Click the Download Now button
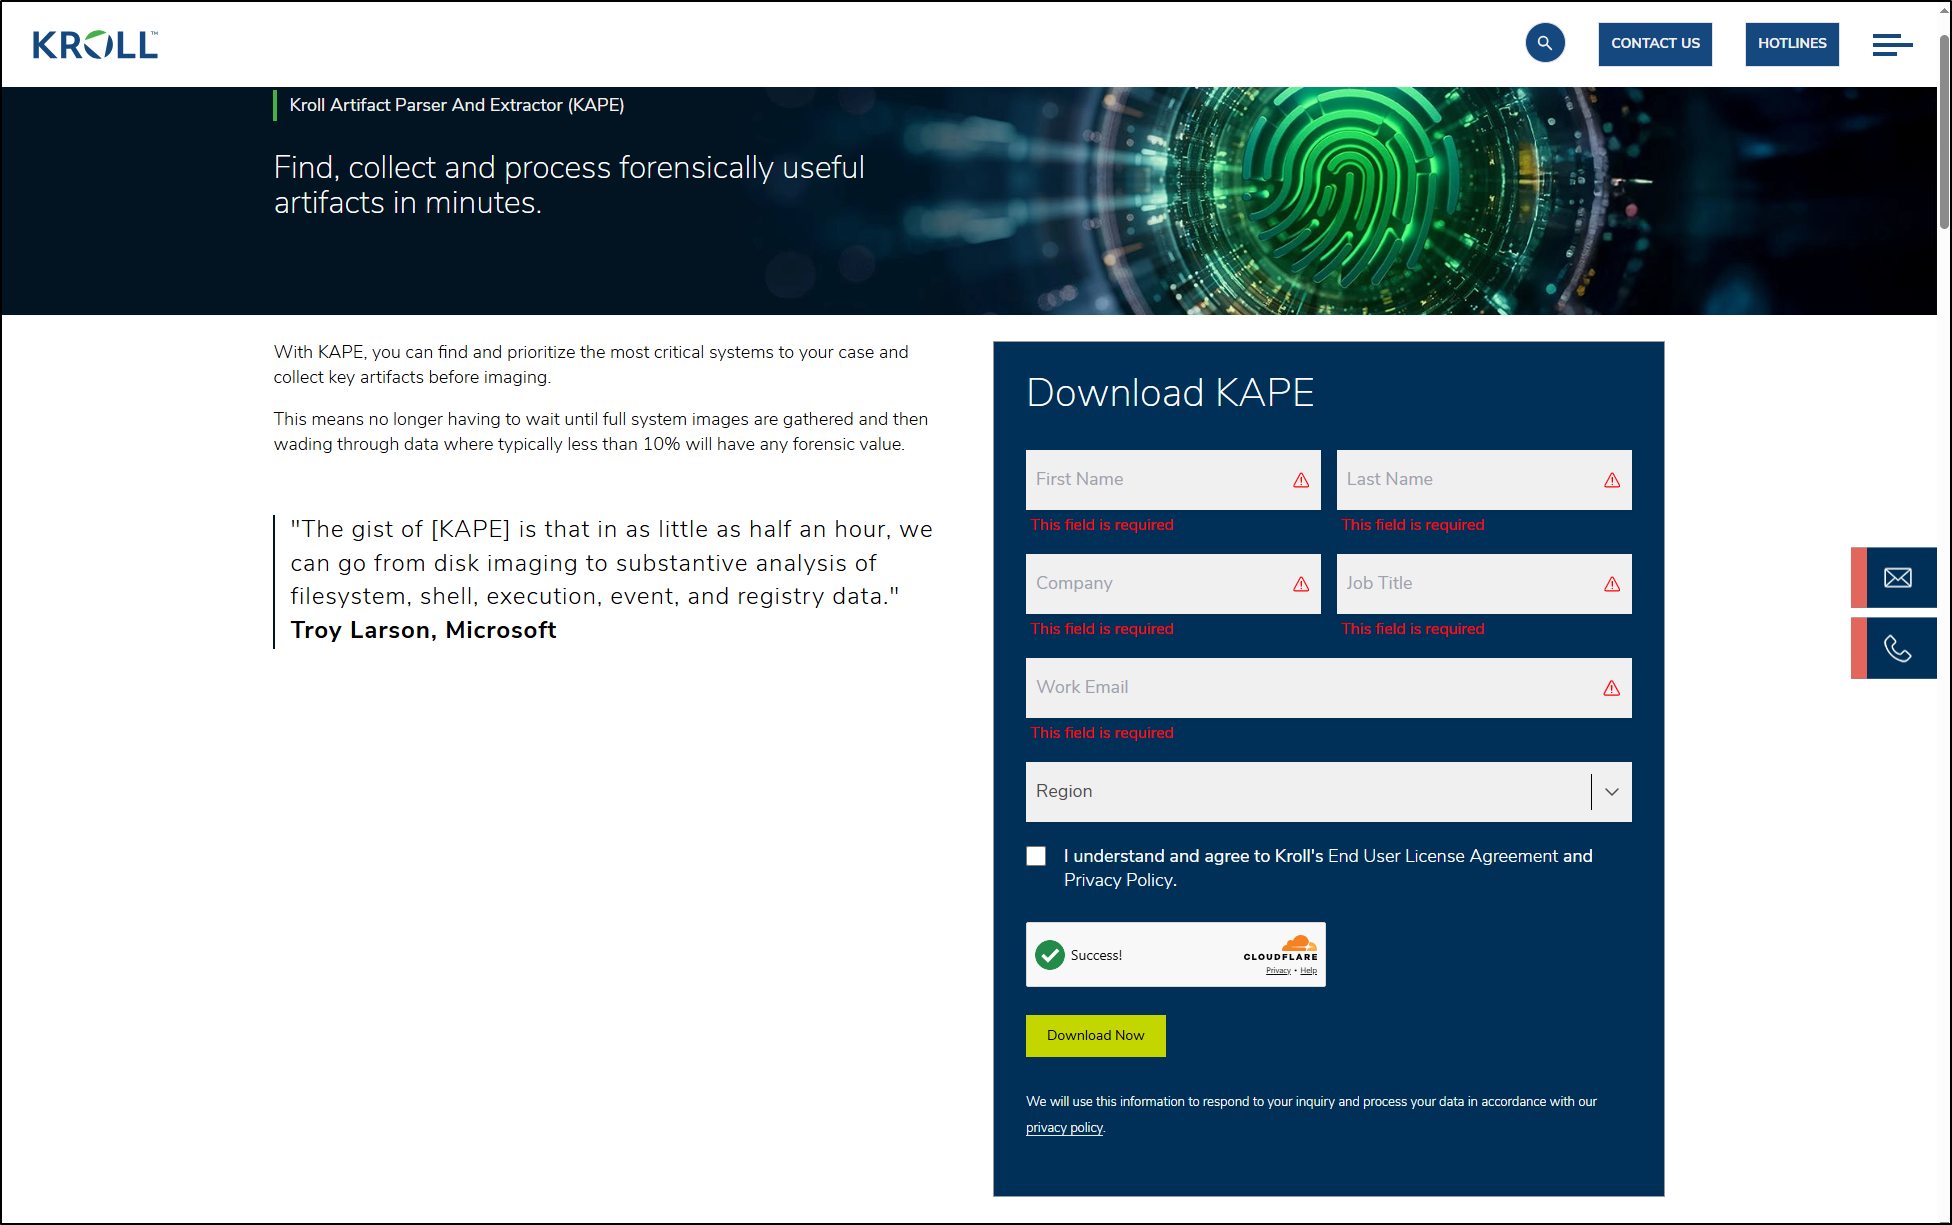Image resolution: width=1952 pixels, height=1225 pixels. [1096, 1036]
